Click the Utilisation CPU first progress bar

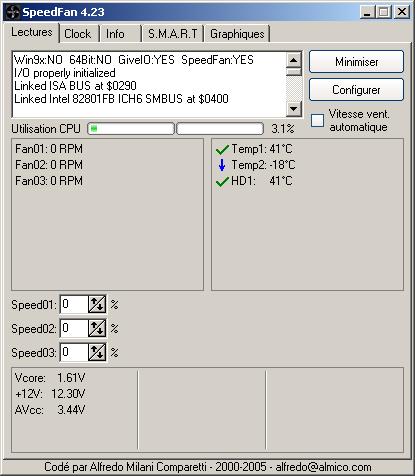(x=131, y=129)
